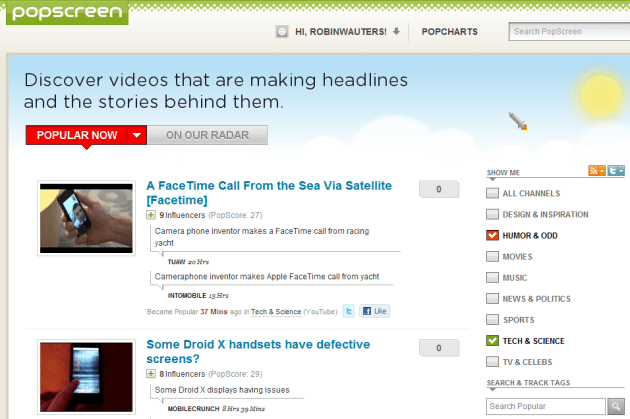The height and width of the screenshot is (419, 630).
Task: Open the Droid X video thumbnail
Action: tap(86, 377)
